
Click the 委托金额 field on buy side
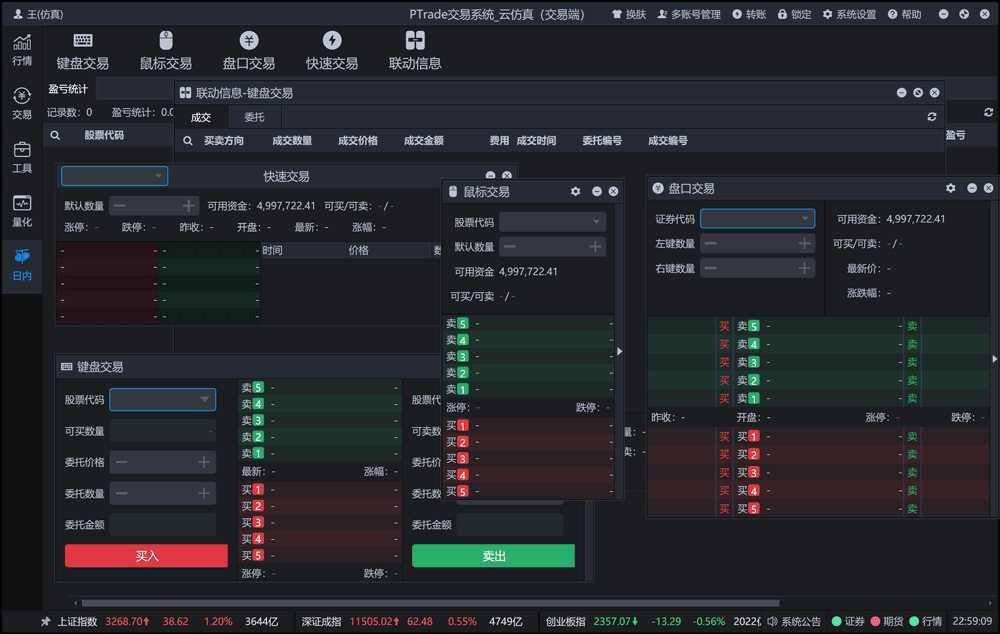coord(163,525)
